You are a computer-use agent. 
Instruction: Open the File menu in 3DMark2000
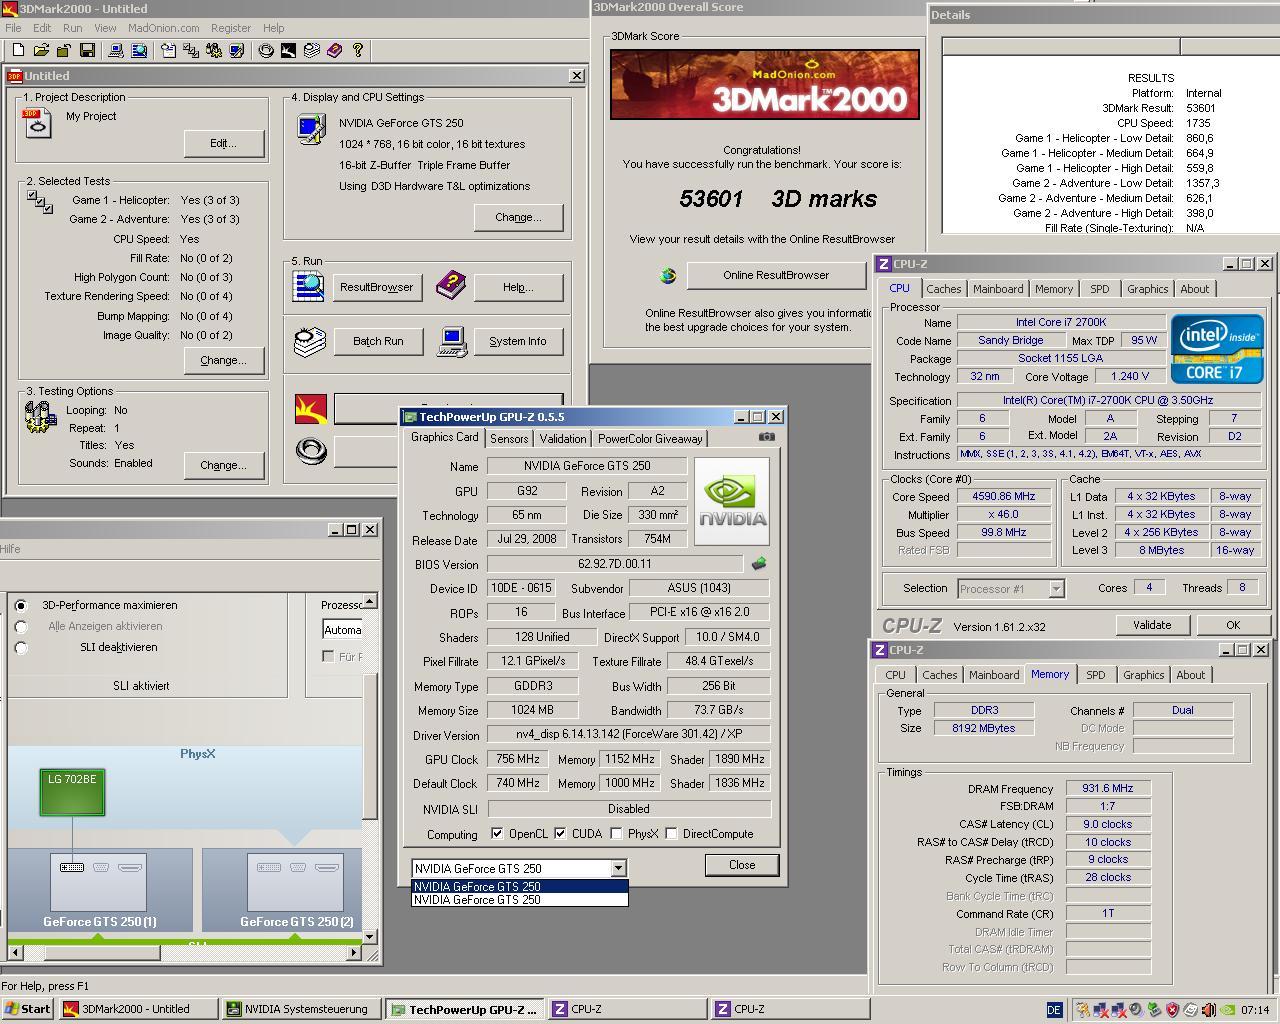13,28
